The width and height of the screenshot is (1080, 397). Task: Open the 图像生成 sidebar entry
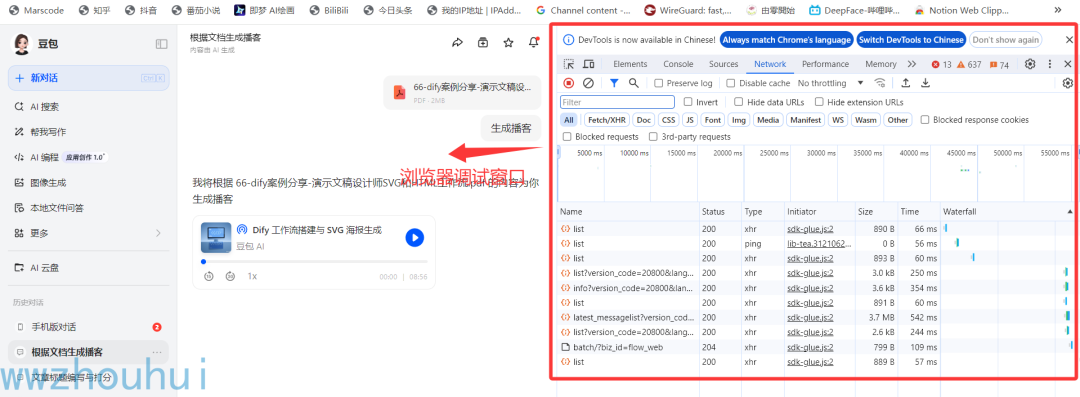click(x=88, y=183)
